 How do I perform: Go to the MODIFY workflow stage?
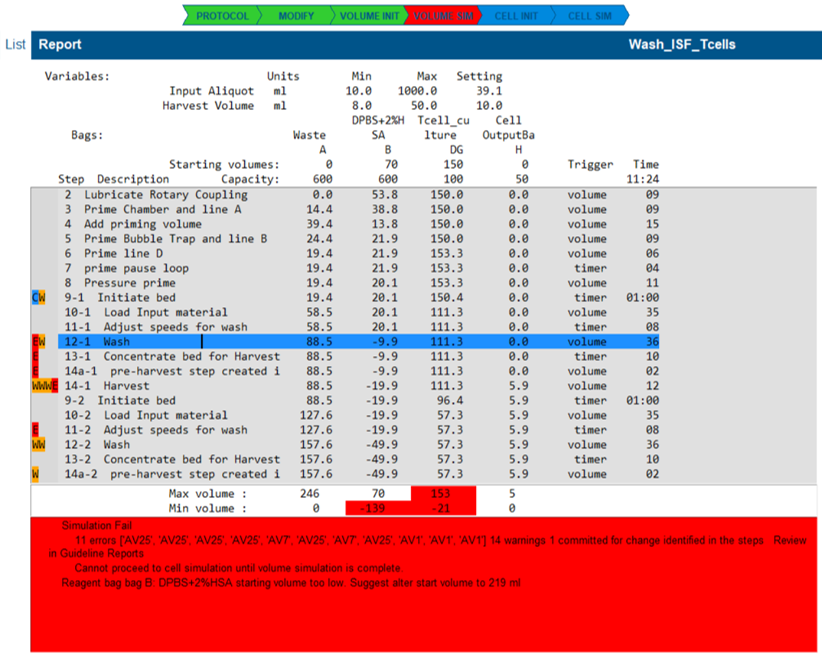(295, 16)
